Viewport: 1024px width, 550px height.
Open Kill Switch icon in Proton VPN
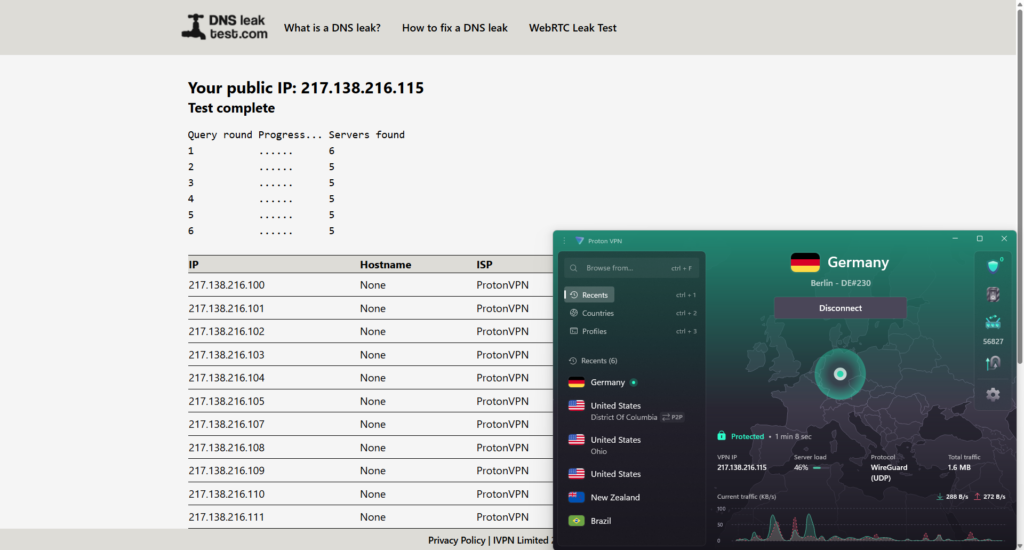pyautogui.click(x=993, y=295)
